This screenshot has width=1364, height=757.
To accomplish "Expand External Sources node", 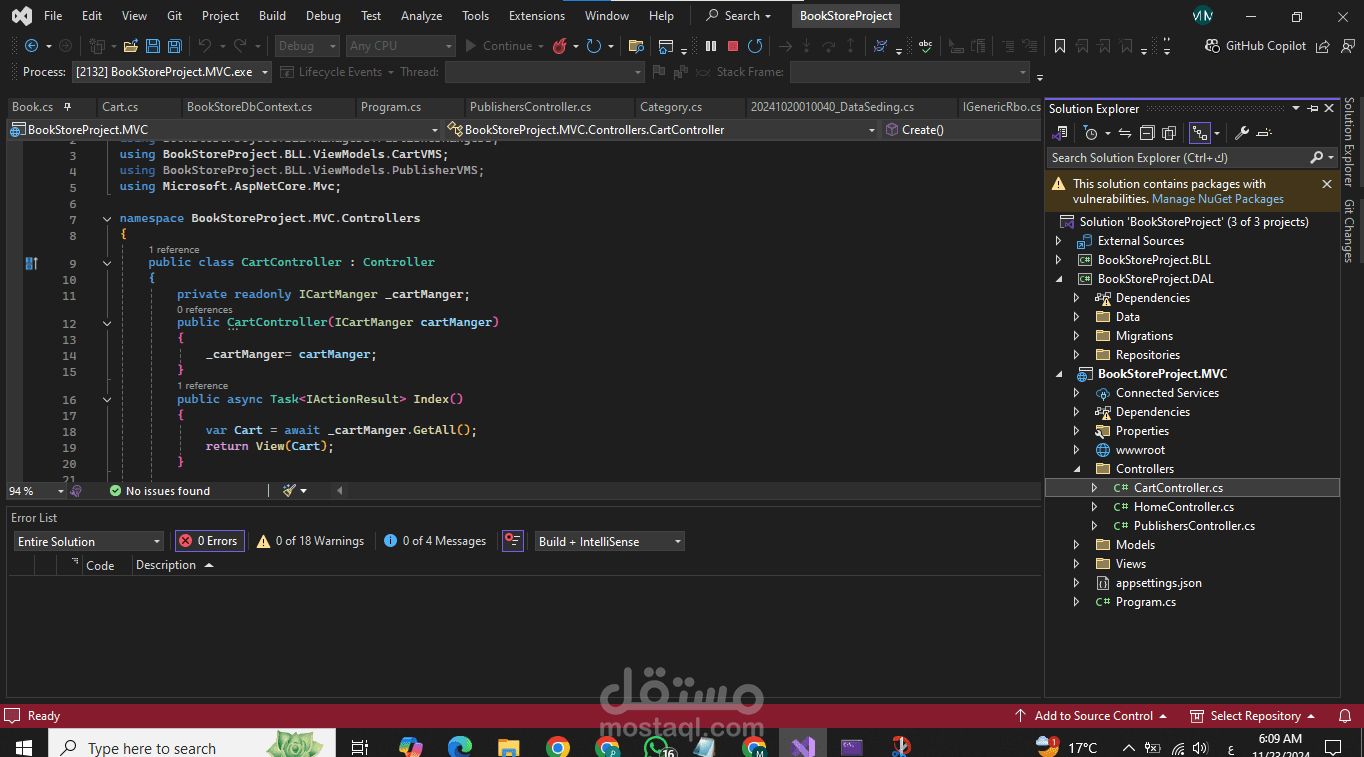I will [1058, 241].
